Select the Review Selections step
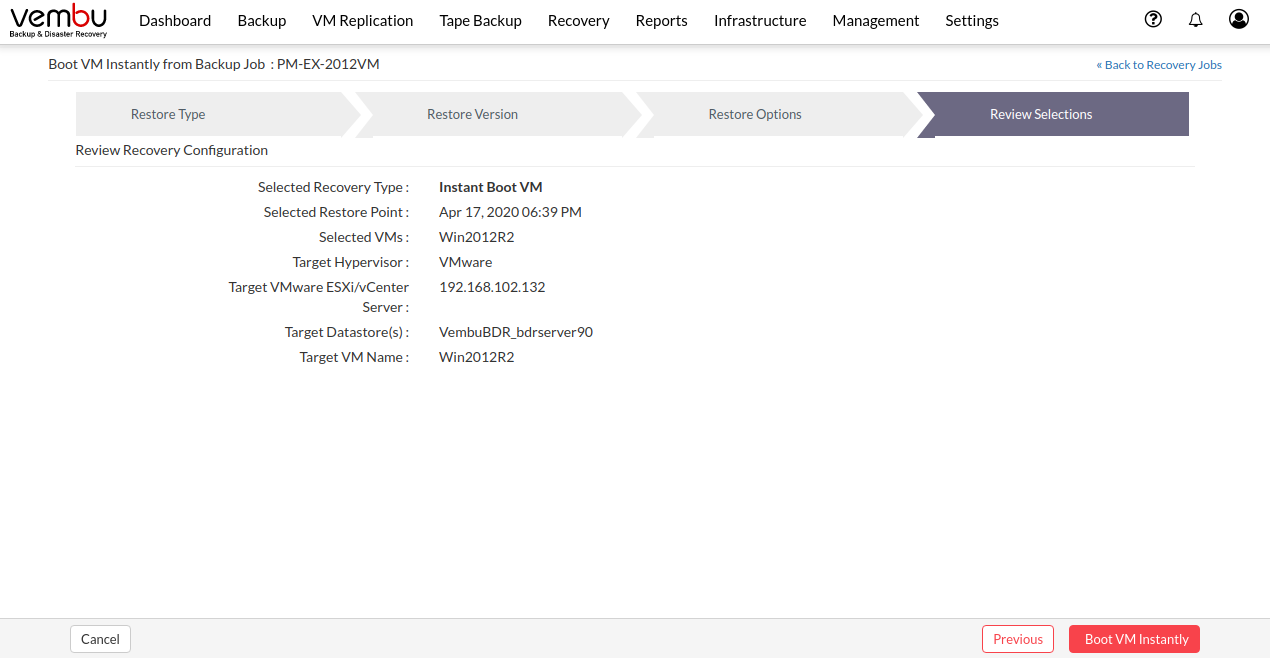This screenshot has height=668, width=1270. coord(1054,114)
